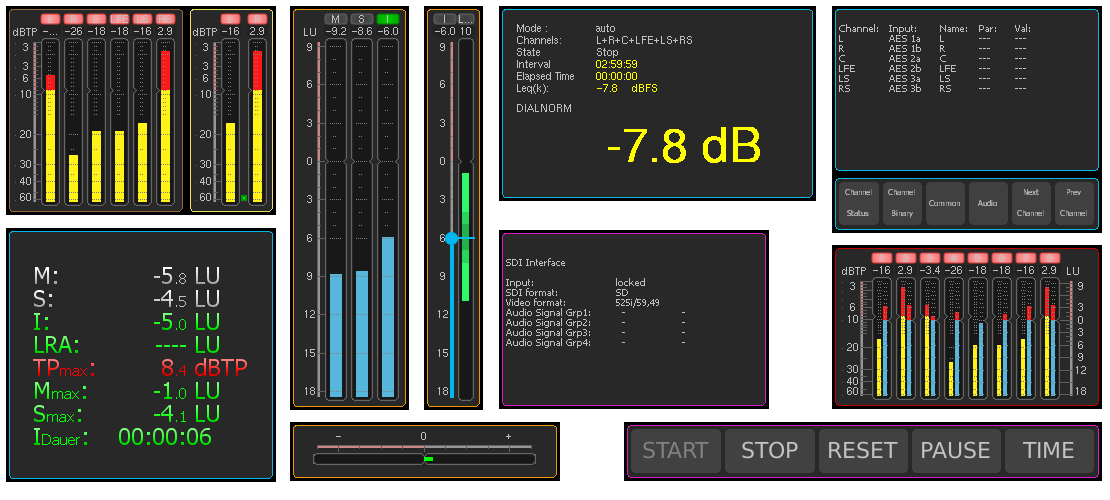Click the Audio Signal Grp1 row
Image resolution: width=1110 pixels, height=500 pixels.
click(x=595, y=312)
